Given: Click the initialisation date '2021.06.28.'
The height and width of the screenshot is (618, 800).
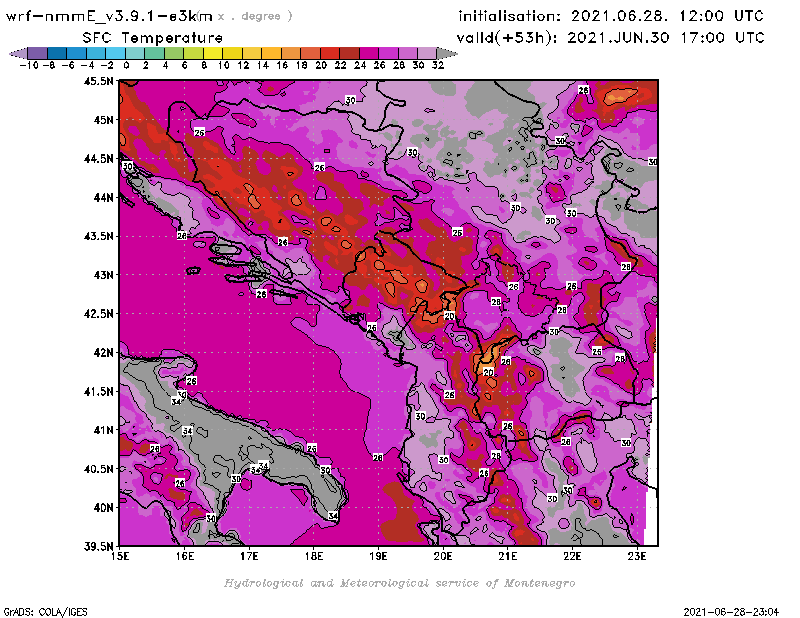Looking at the screenshot, I should point(622,16).
